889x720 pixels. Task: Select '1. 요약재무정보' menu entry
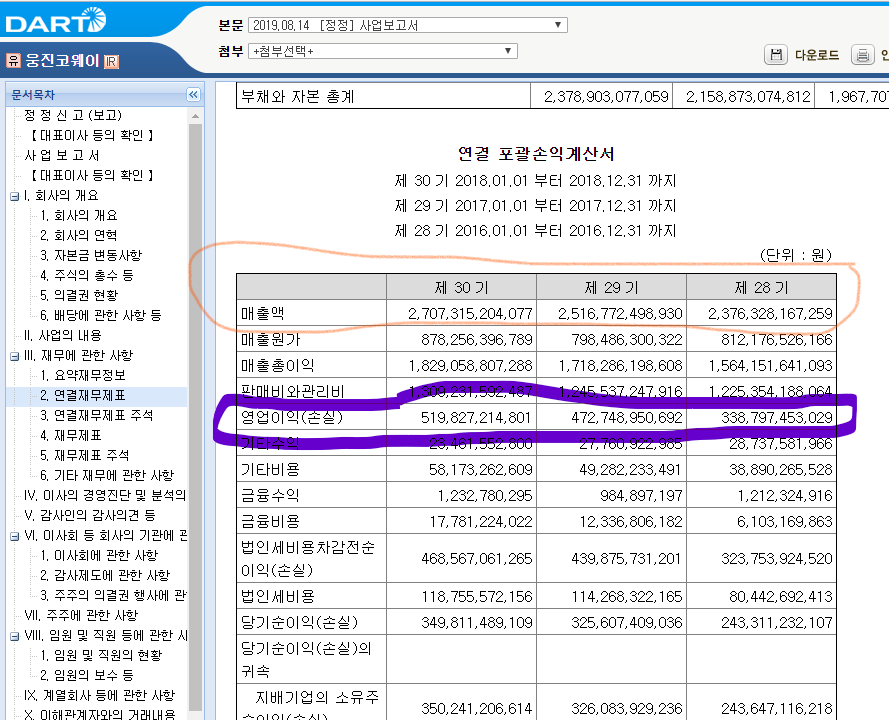click(x=91, y=377)
